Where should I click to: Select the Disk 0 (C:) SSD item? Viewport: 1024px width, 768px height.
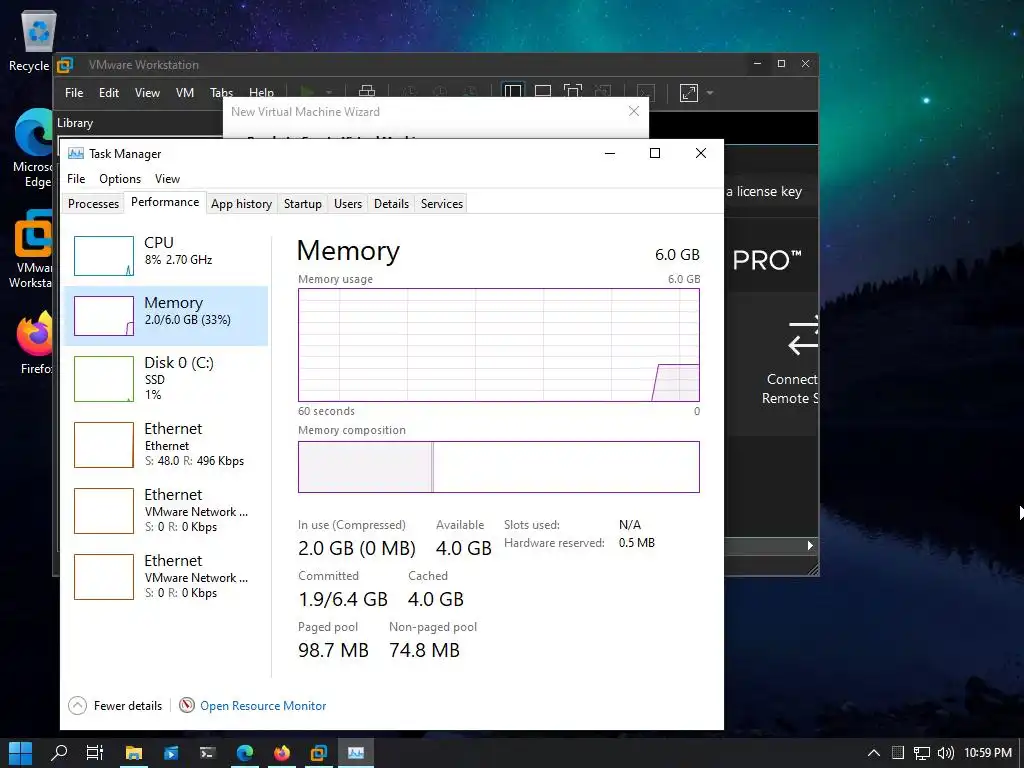click(x=167, y=378)
